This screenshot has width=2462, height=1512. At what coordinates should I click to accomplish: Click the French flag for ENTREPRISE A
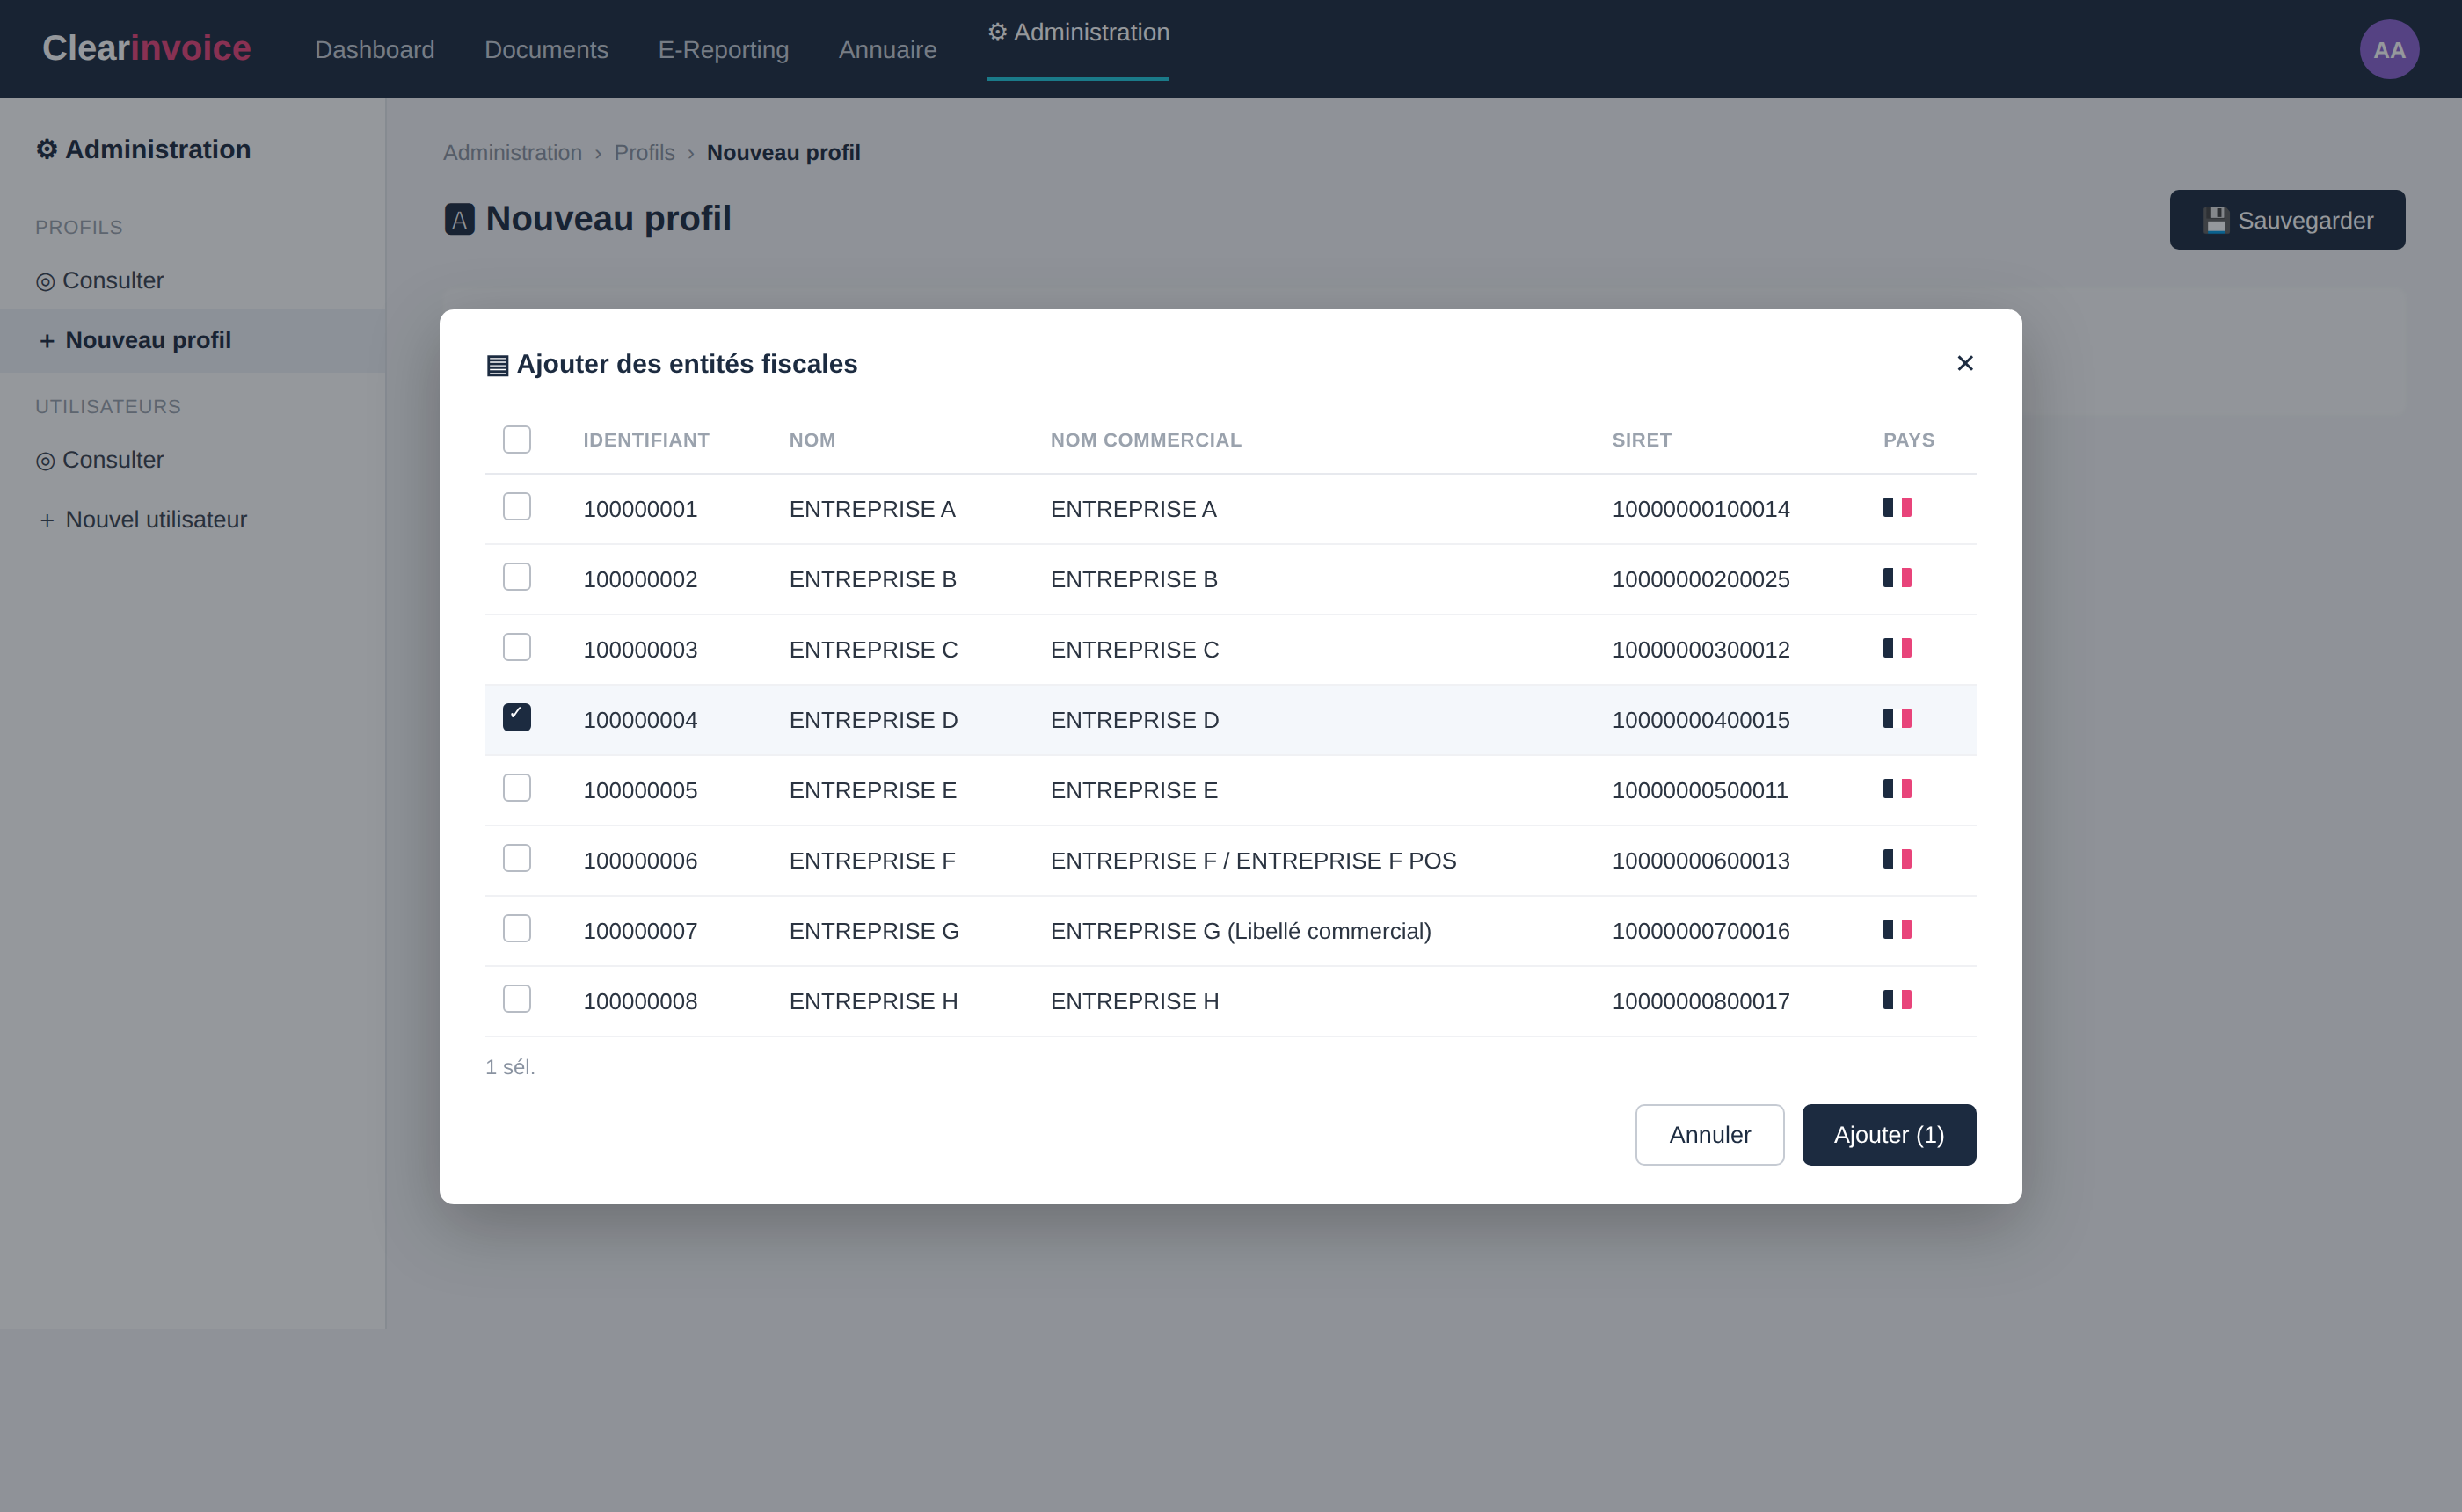tap(1896, 507)
